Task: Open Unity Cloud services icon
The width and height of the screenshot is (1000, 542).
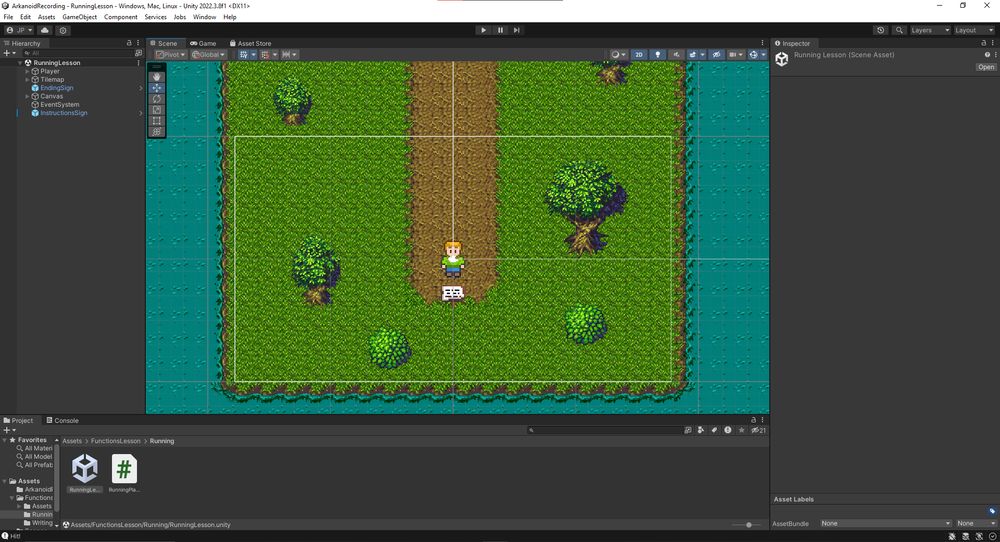Action: pos(45,30)
